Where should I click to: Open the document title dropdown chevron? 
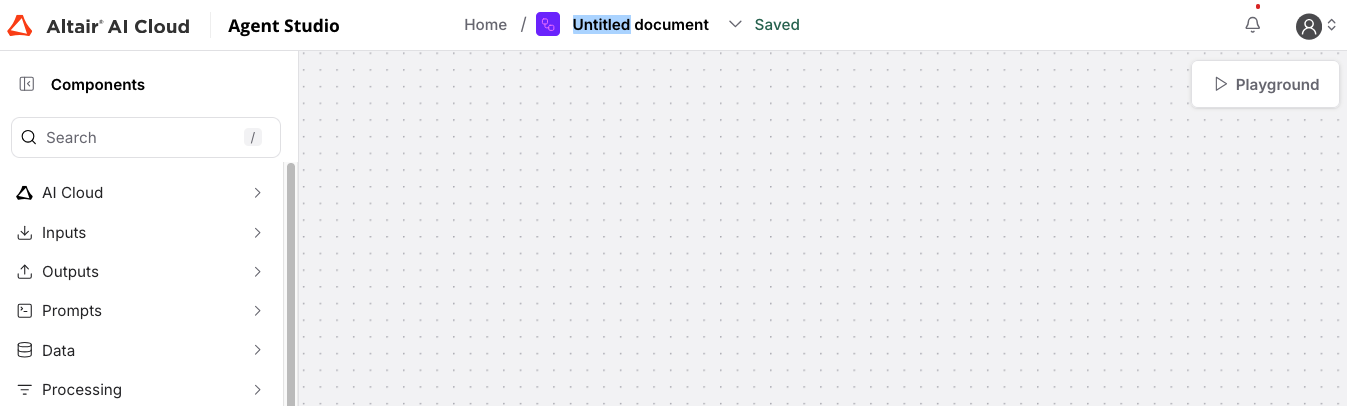tap(736, 25)
